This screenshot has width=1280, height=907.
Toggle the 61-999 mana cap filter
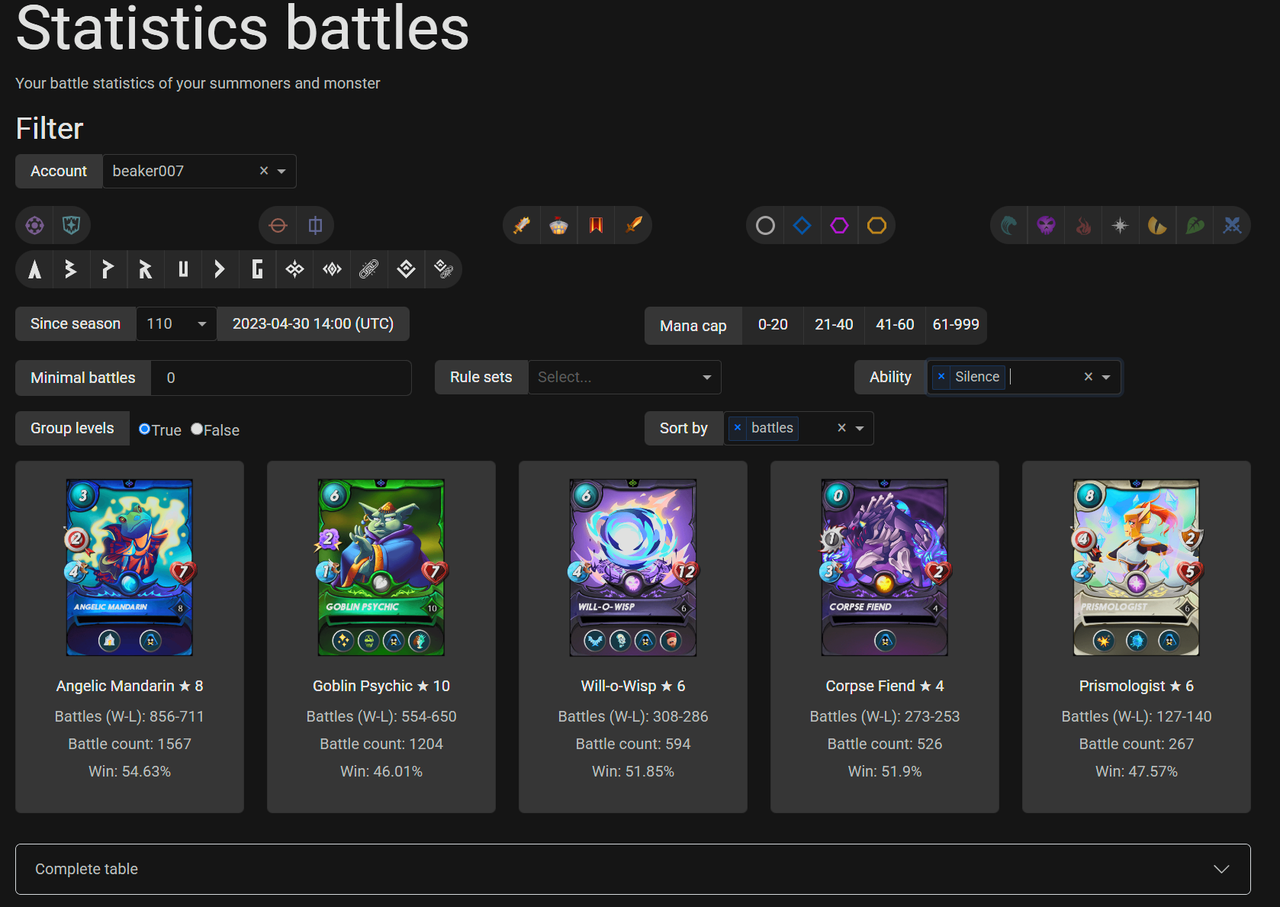(x=955, y=325)
